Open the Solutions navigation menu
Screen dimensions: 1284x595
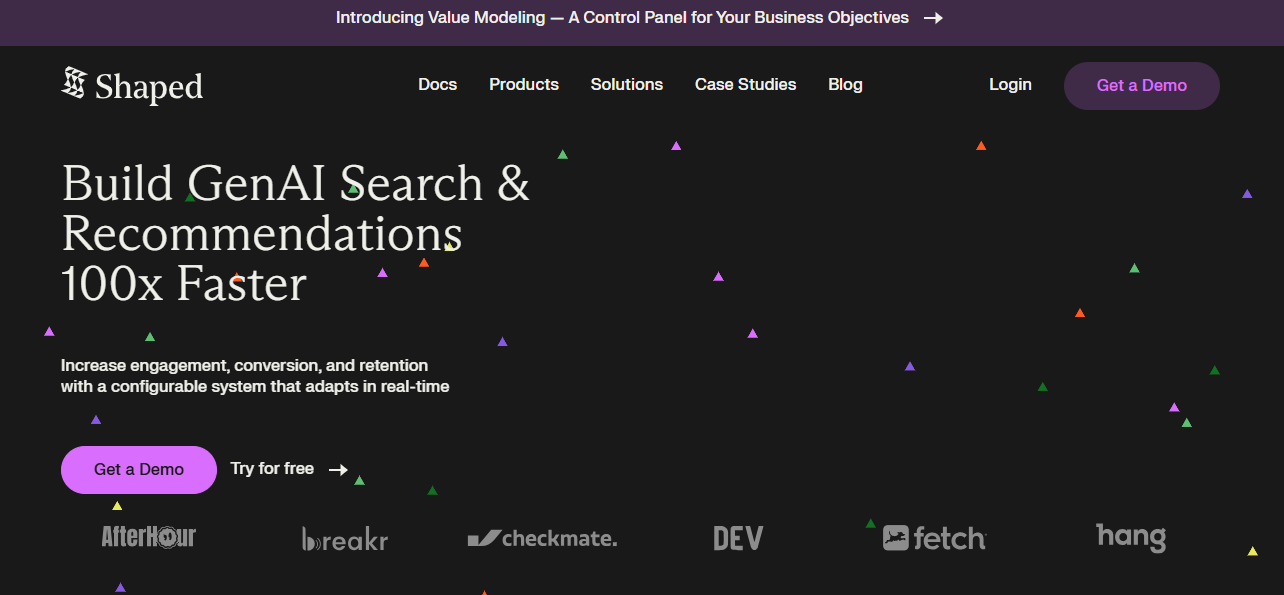pos(627,85)
